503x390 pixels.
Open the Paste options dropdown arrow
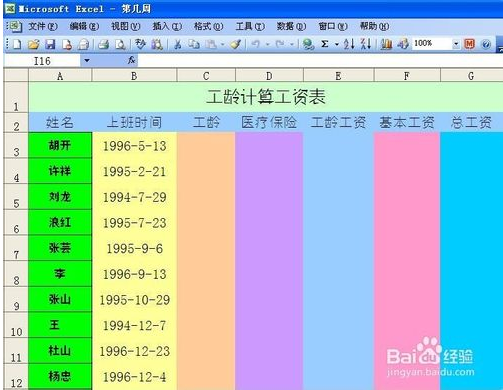tap(222, 44)
